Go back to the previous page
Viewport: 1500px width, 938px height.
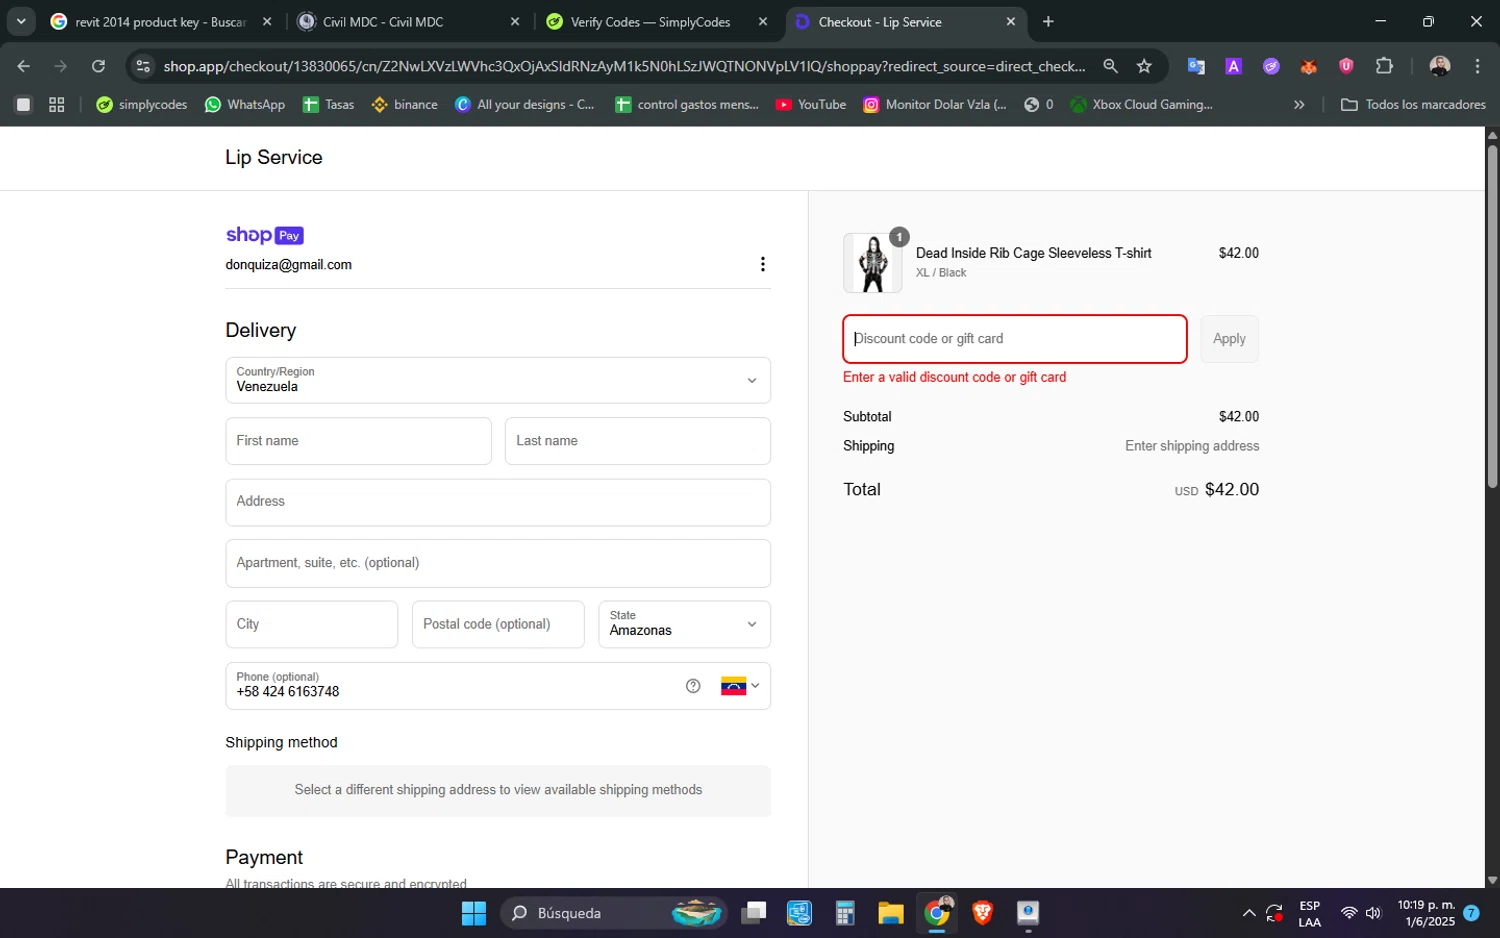(24, 66)
